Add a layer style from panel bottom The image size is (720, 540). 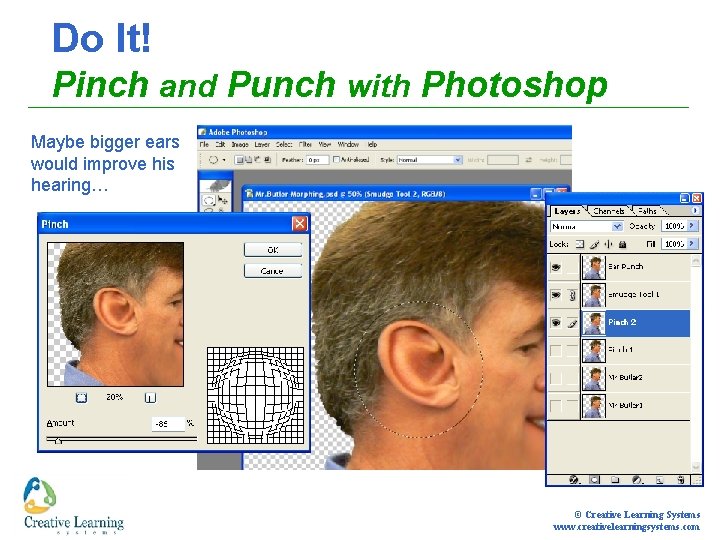click(574, 480)
